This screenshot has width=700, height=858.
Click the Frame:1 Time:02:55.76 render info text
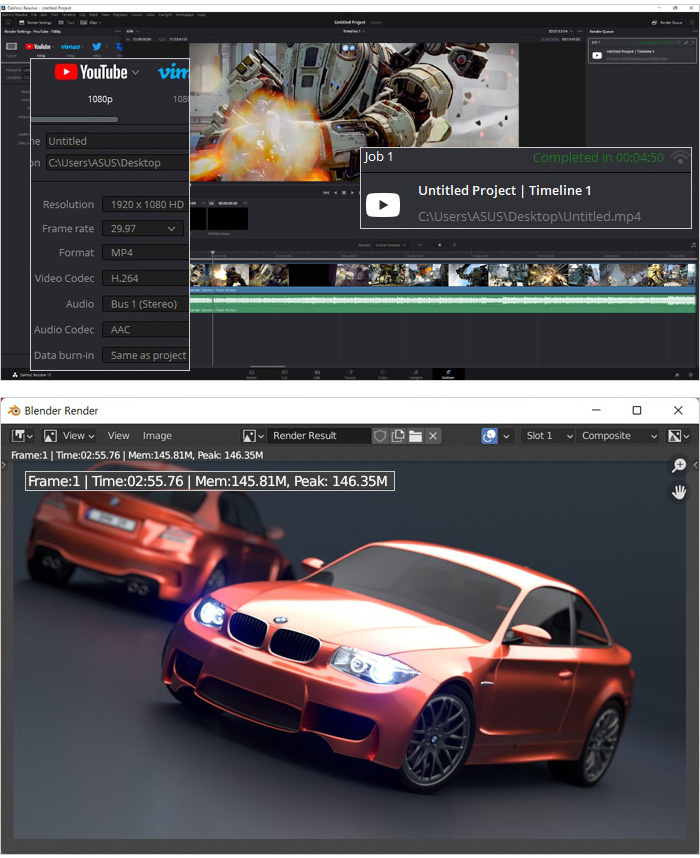(137, 455)
